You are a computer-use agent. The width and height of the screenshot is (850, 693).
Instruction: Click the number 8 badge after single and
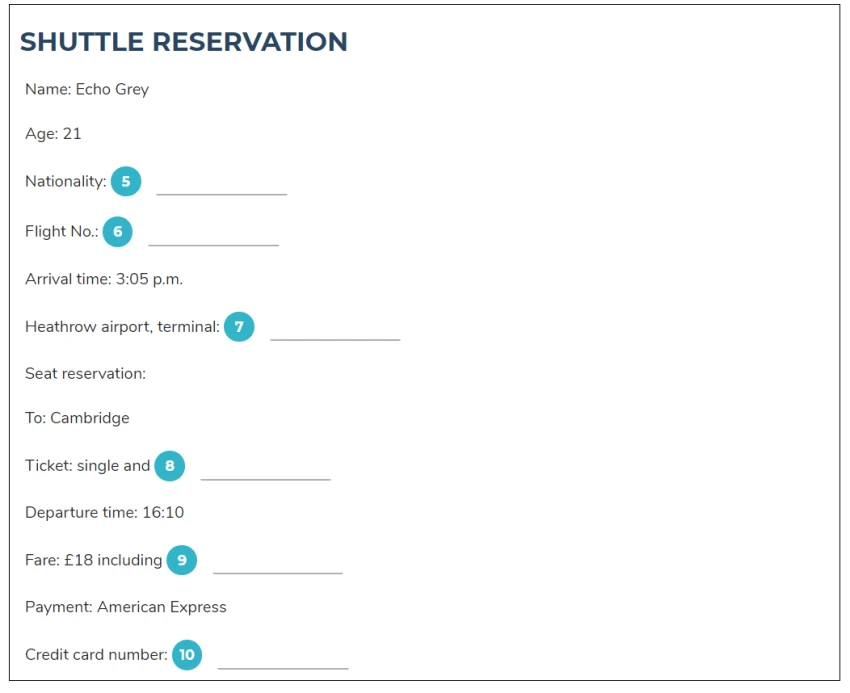[170, 466]
